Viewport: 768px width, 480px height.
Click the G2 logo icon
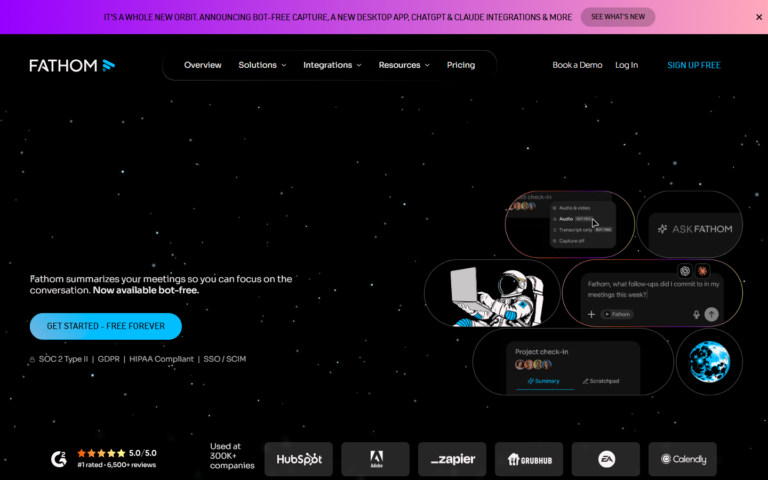(59, 459)
